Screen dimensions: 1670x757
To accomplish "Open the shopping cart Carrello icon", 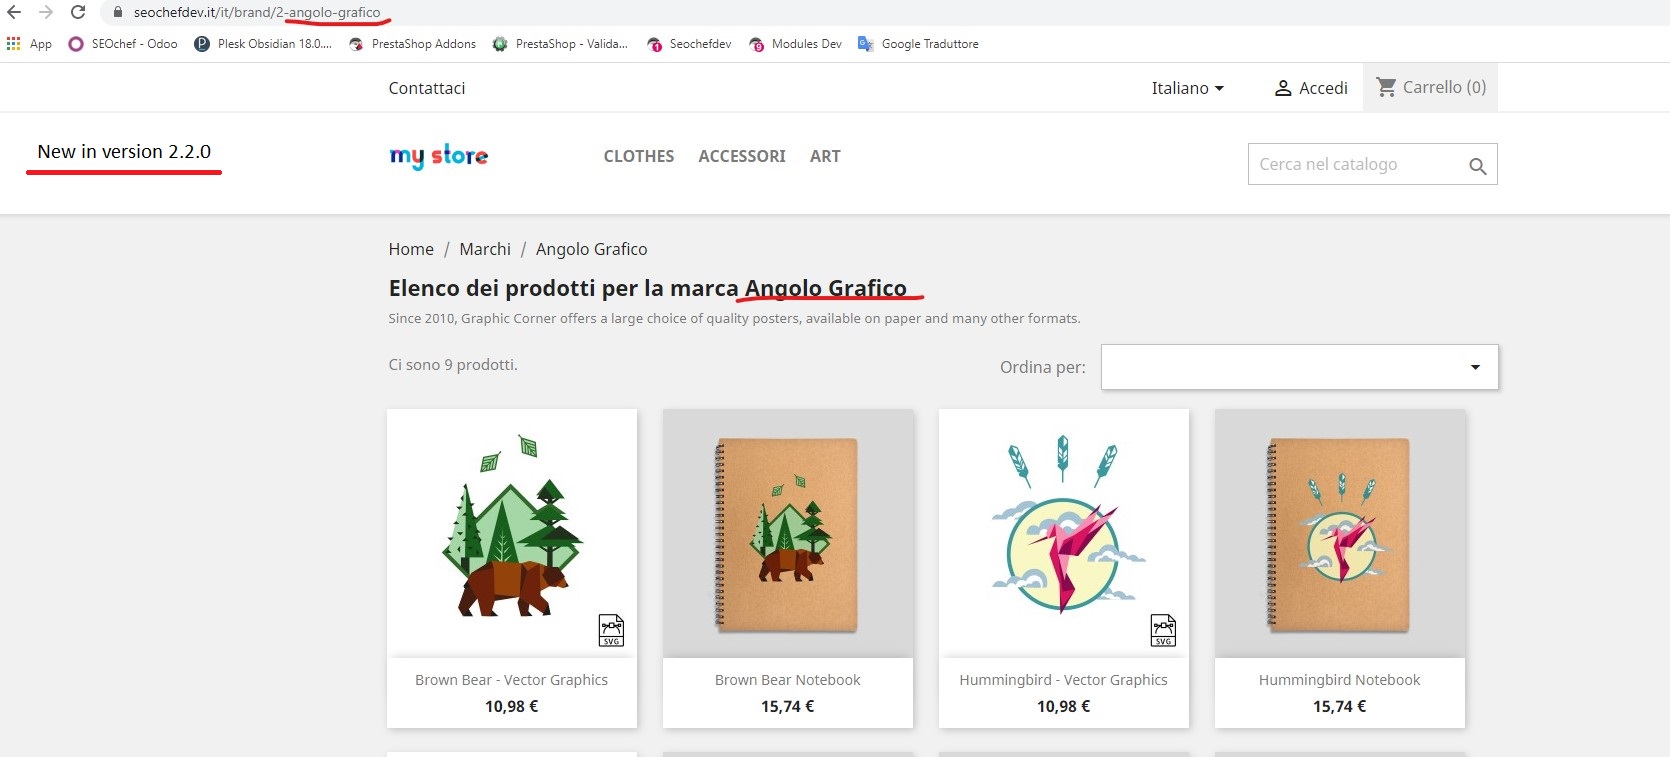I will [1386, 87].
